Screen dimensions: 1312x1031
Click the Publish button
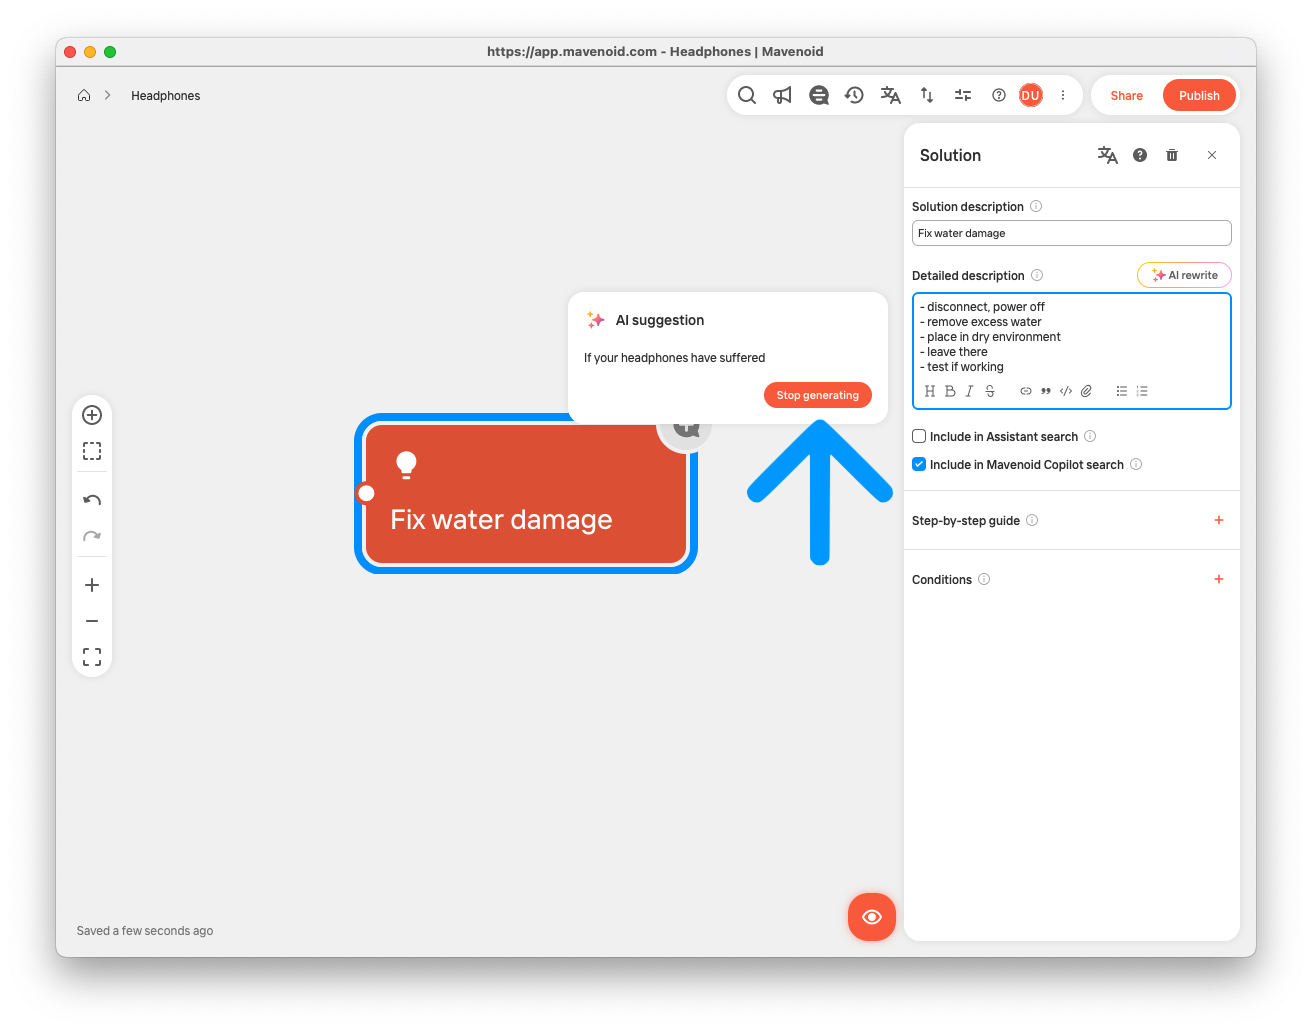tap(1199, 95)
